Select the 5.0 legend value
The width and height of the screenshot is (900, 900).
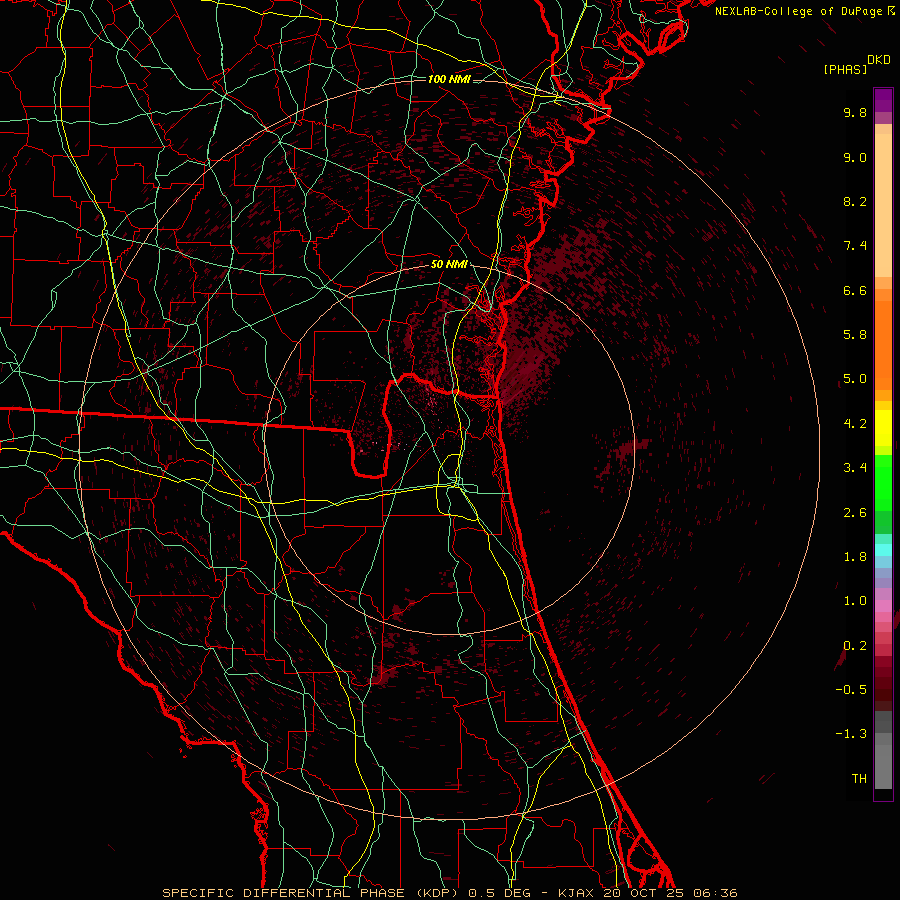(x=855, y=379)
